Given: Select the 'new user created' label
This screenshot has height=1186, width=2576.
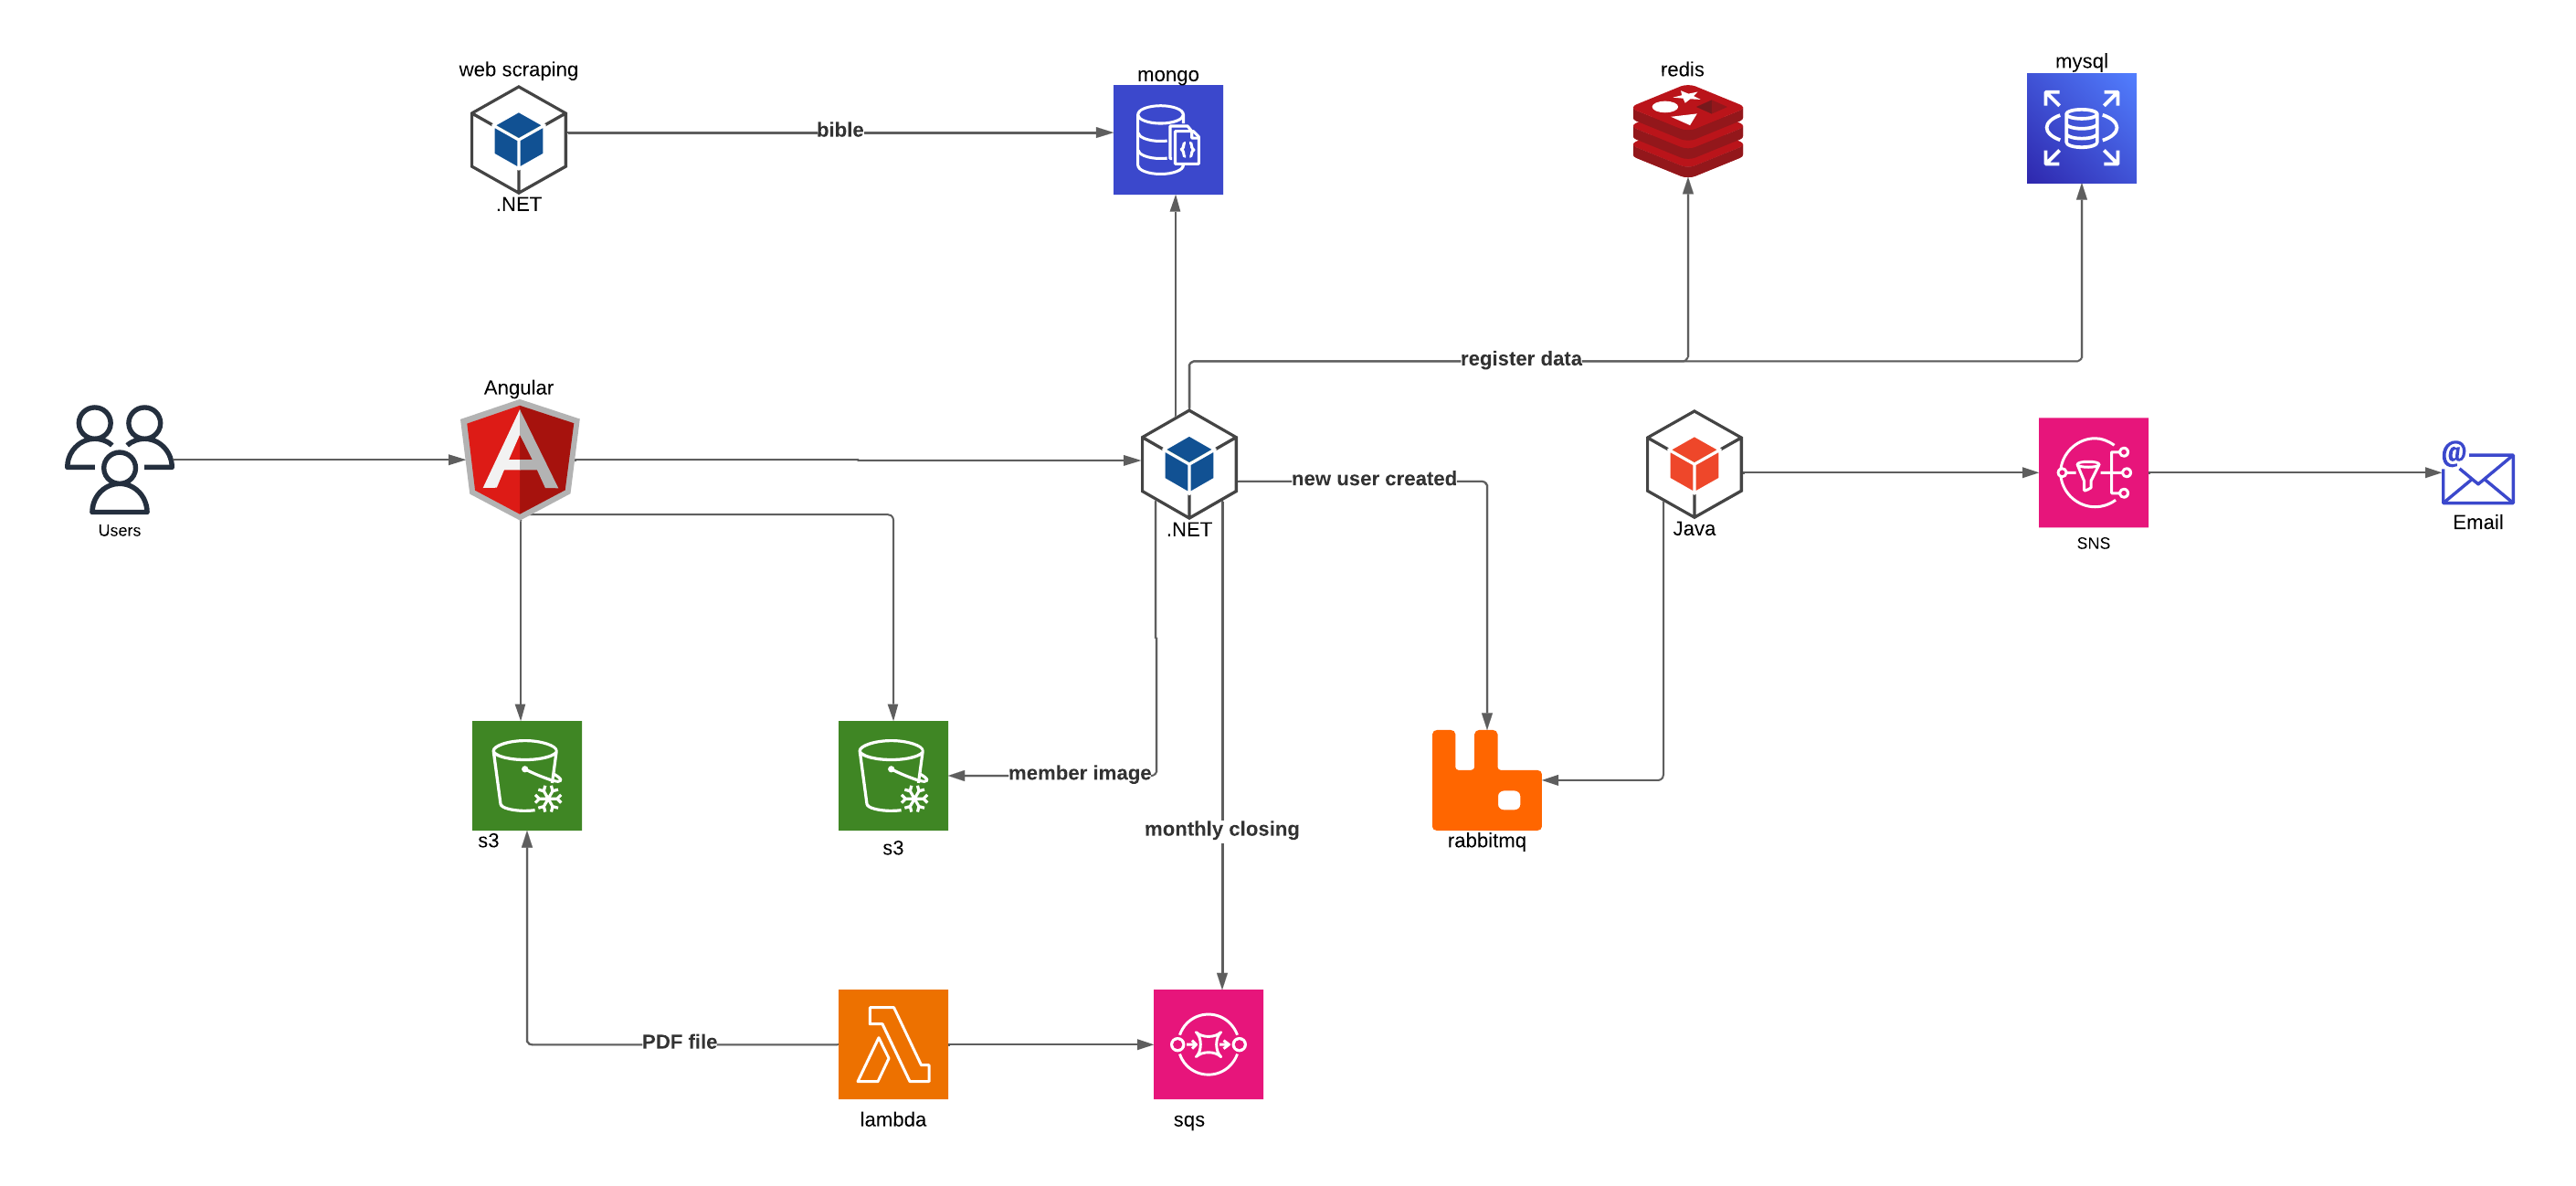Looking at the screenshot, I should 1373,478.
